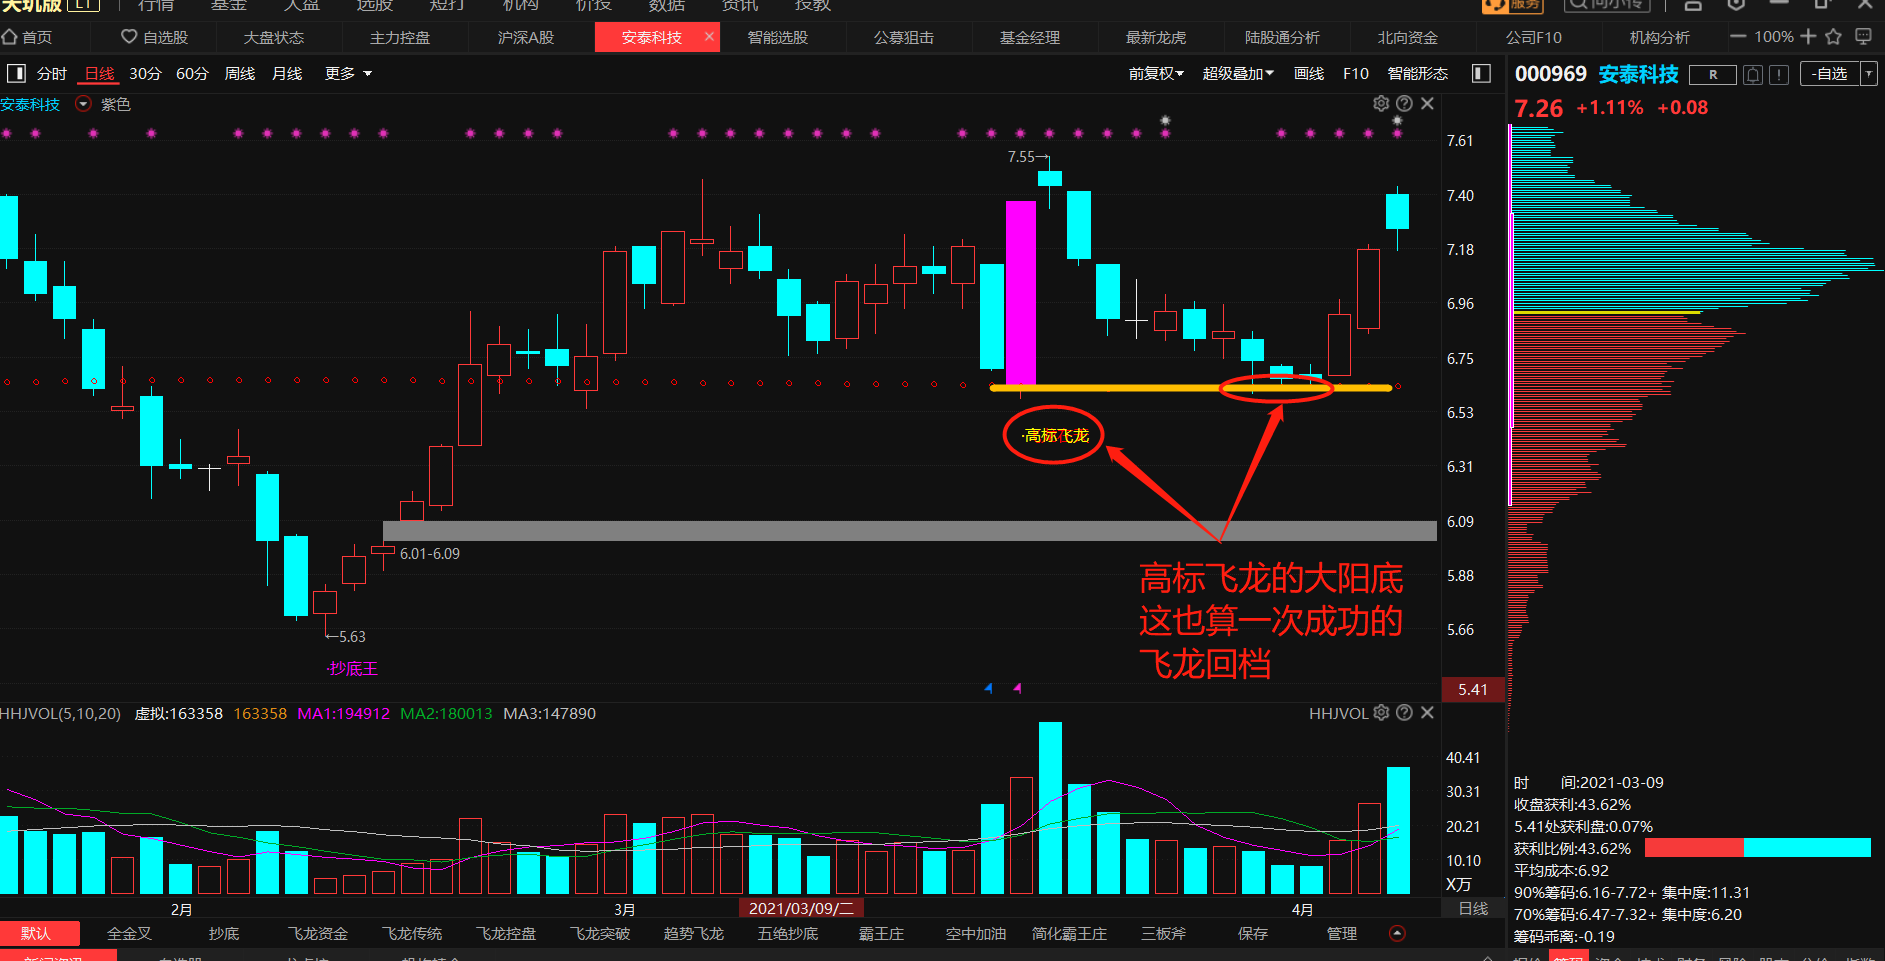Image resolution: width=1885 pixels, height=961 pixels.
Task: Open the 公募狙击 tab
Action: tap(904, 37)
